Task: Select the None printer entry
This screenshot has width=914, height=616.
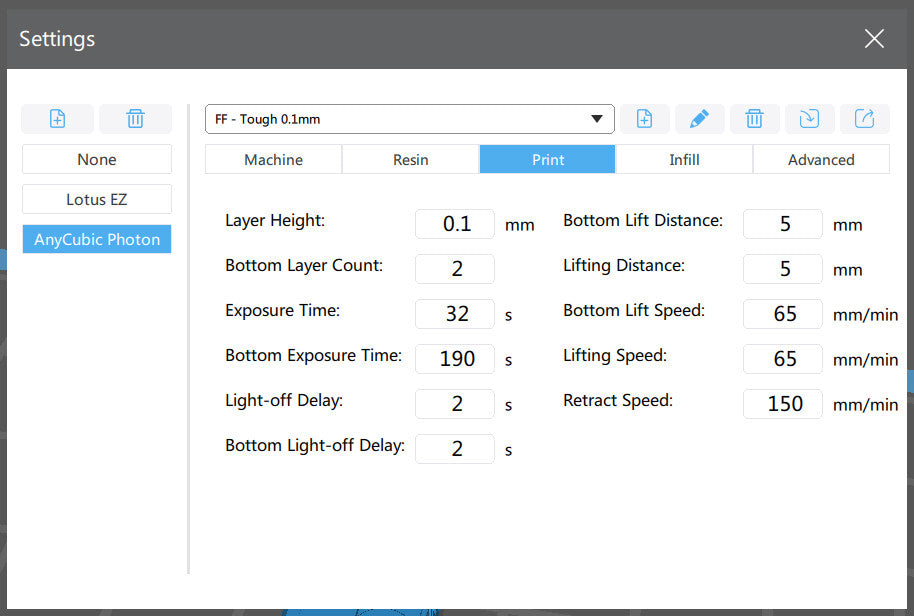Action: click(x=97, y=160)
